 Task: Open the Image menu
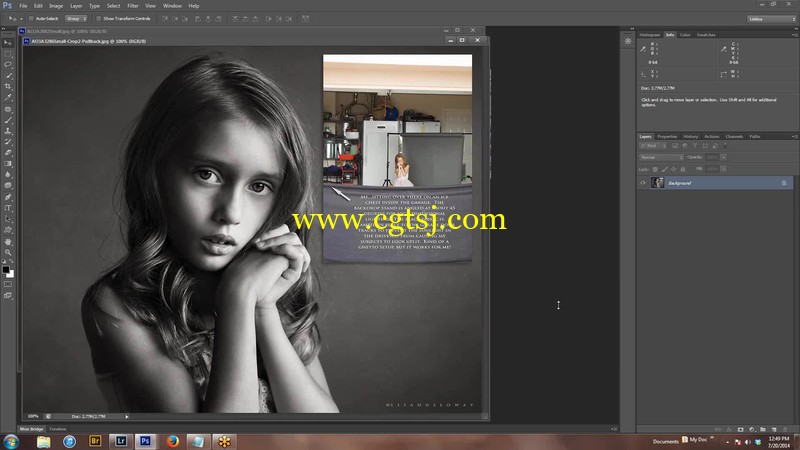point(56,6)
